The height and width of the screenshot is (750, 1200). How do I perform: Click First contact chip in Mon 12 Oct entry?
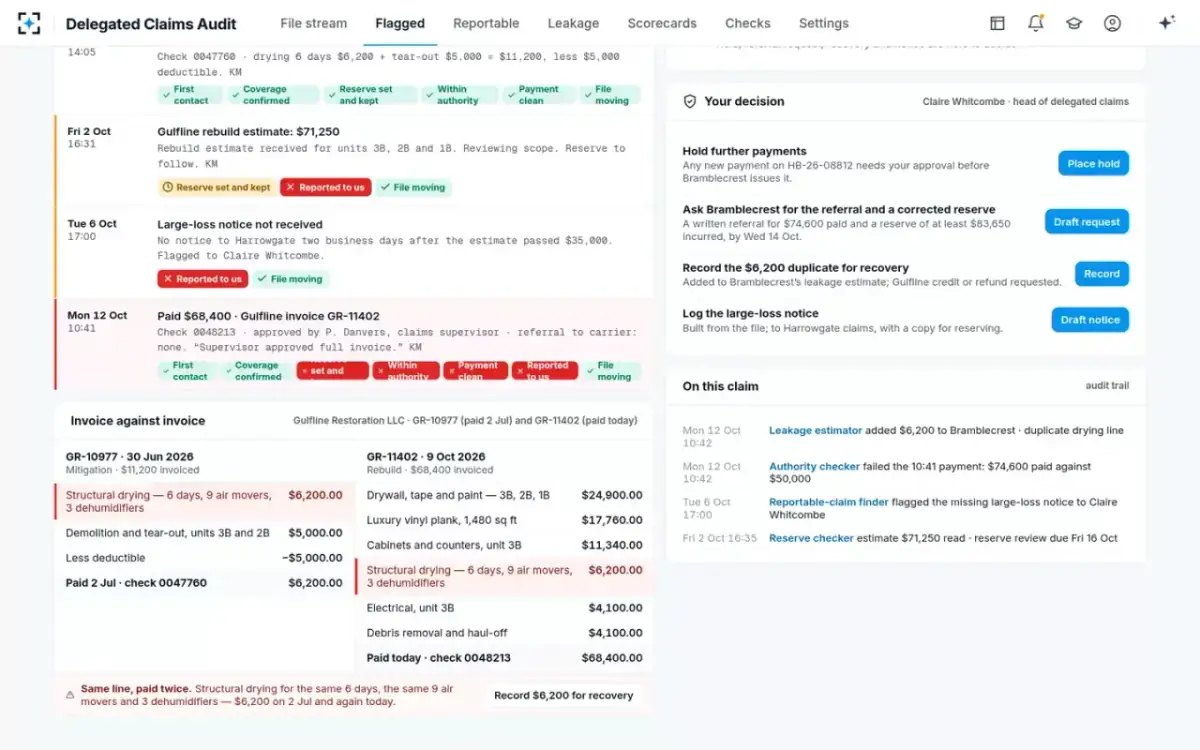pos(189,371)
